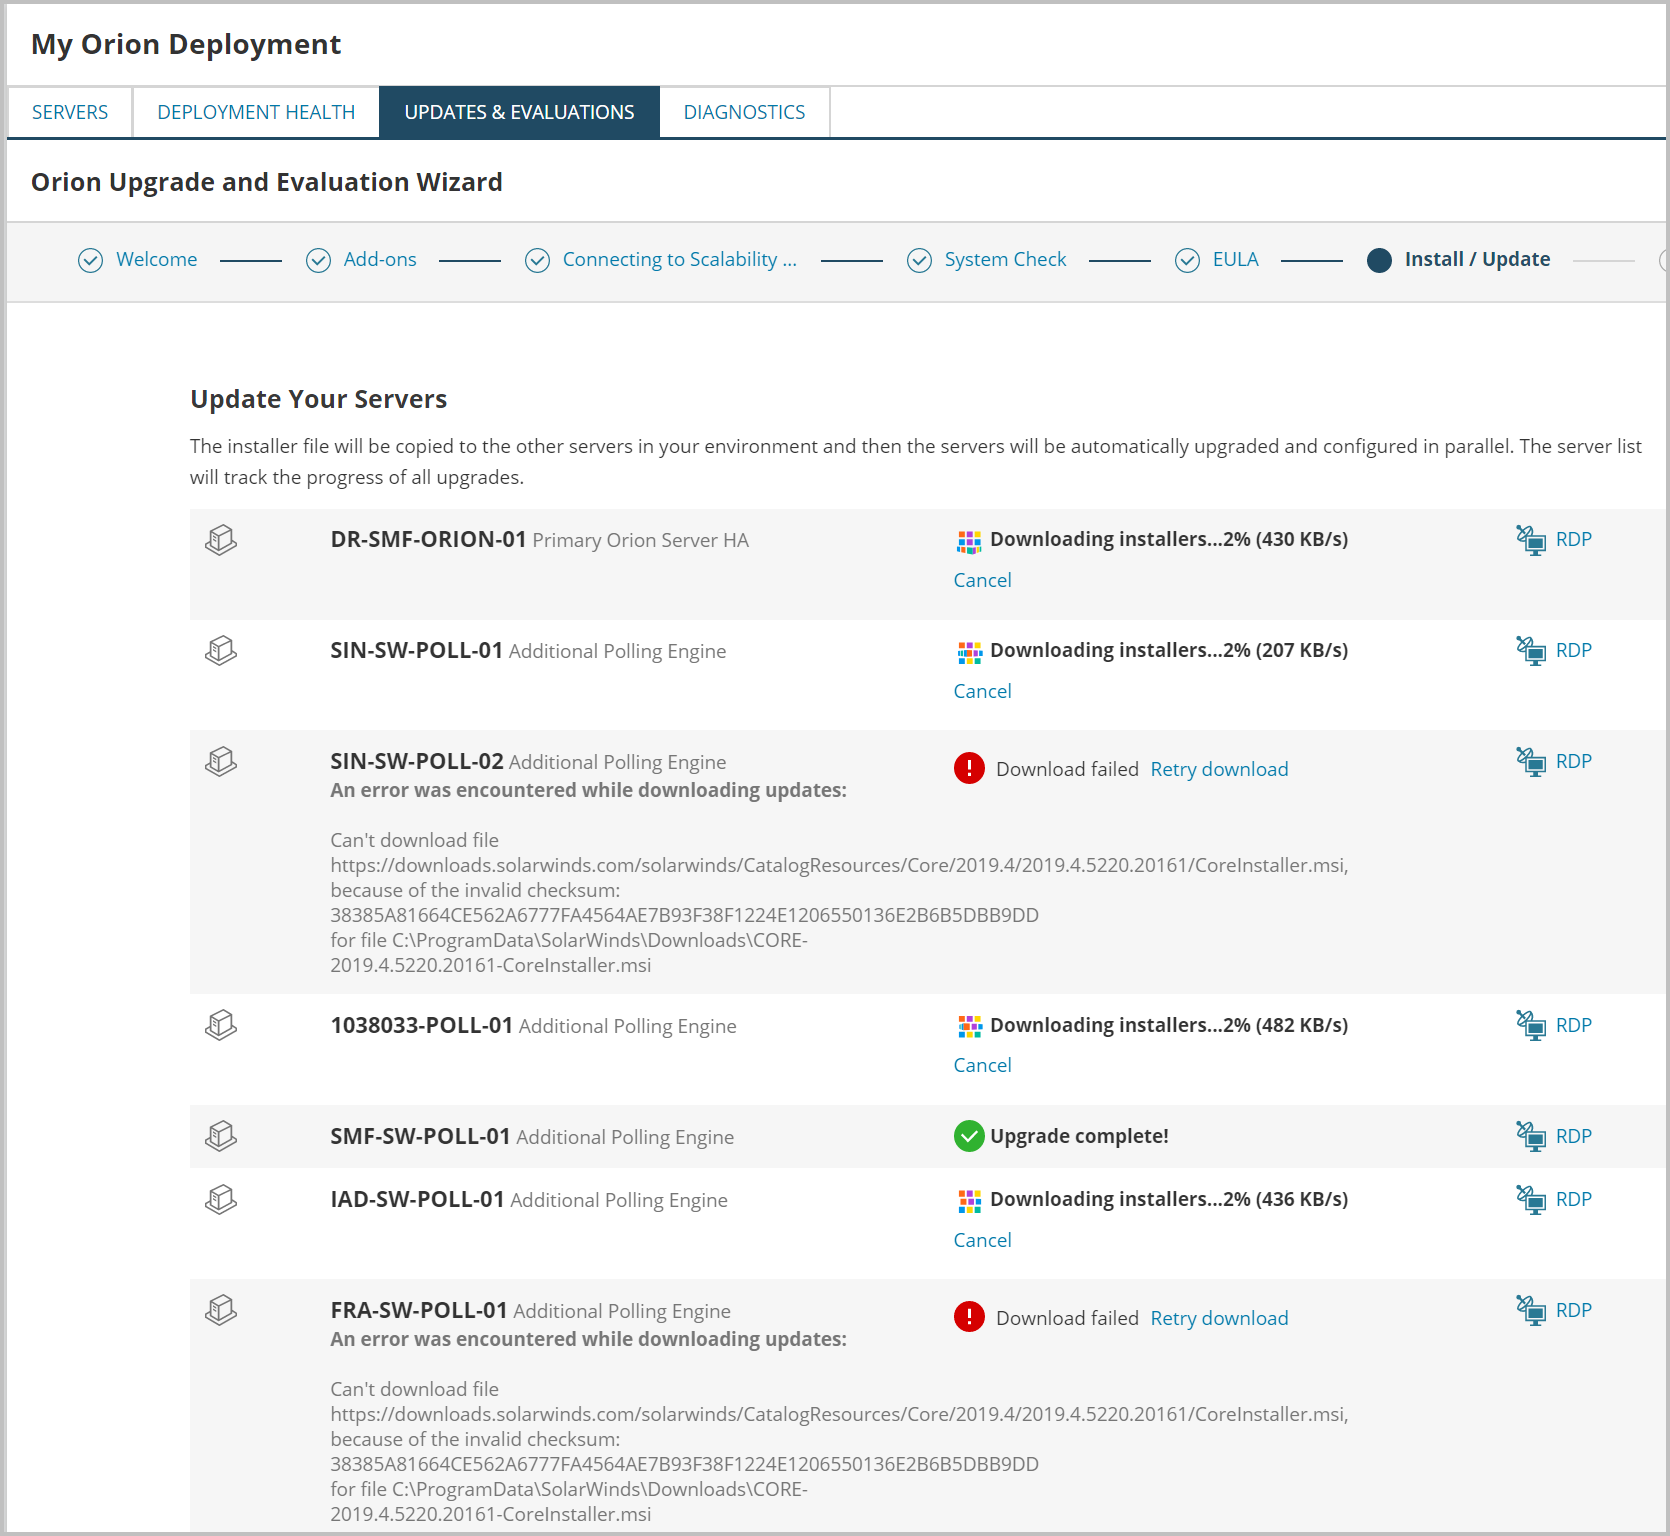This screenshot has height=1536, width=1670.
Task: Open the SERVERS tab
Action: (70, 112)
